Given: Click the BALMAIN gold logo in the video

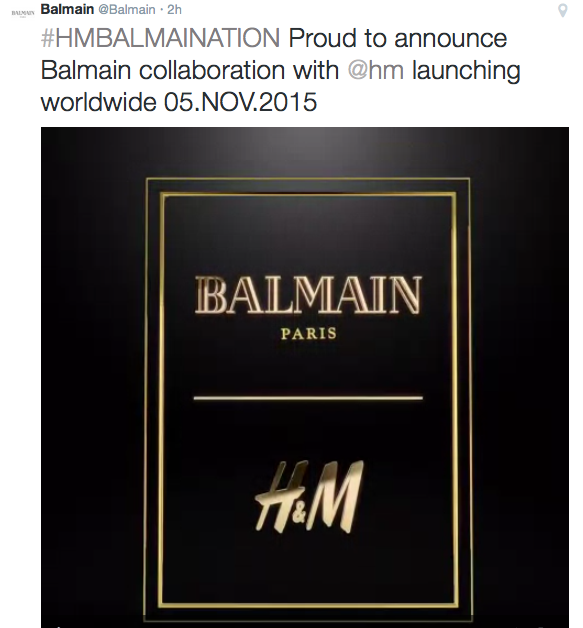Looking at the screenshot, I should point(308,294).
